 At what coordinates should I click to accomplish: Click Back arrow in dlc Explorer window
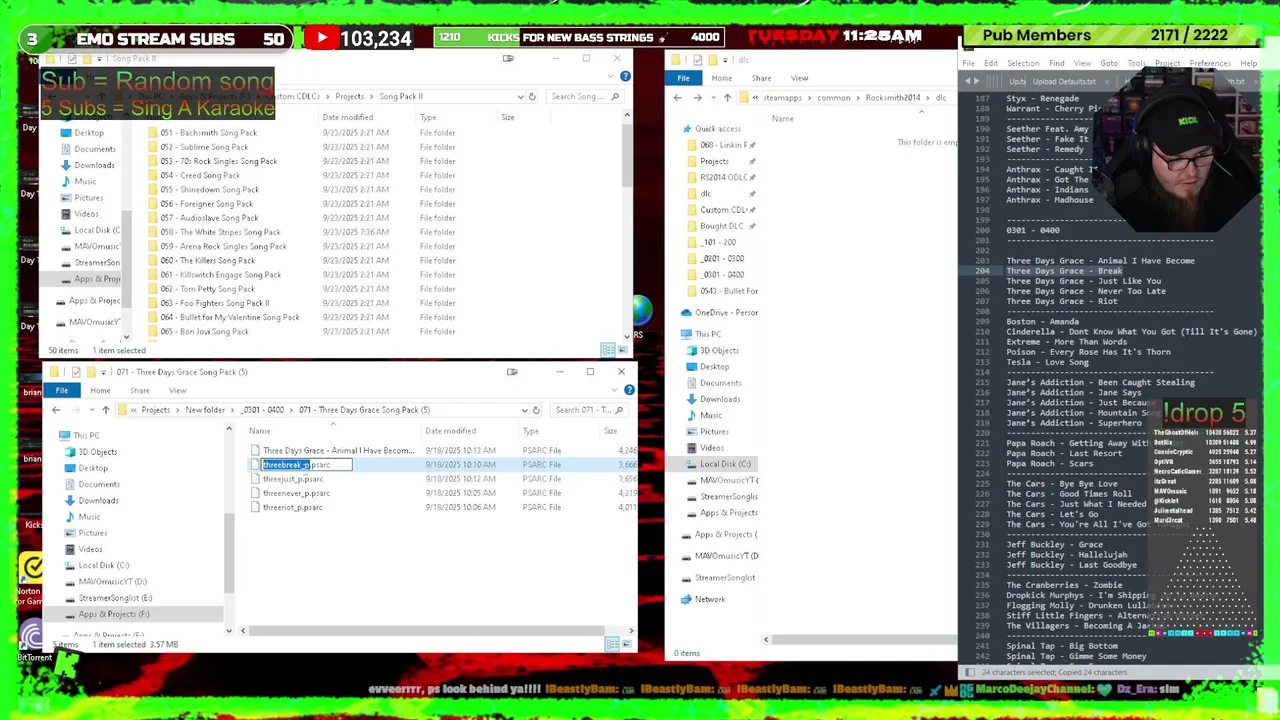[678, 98]
